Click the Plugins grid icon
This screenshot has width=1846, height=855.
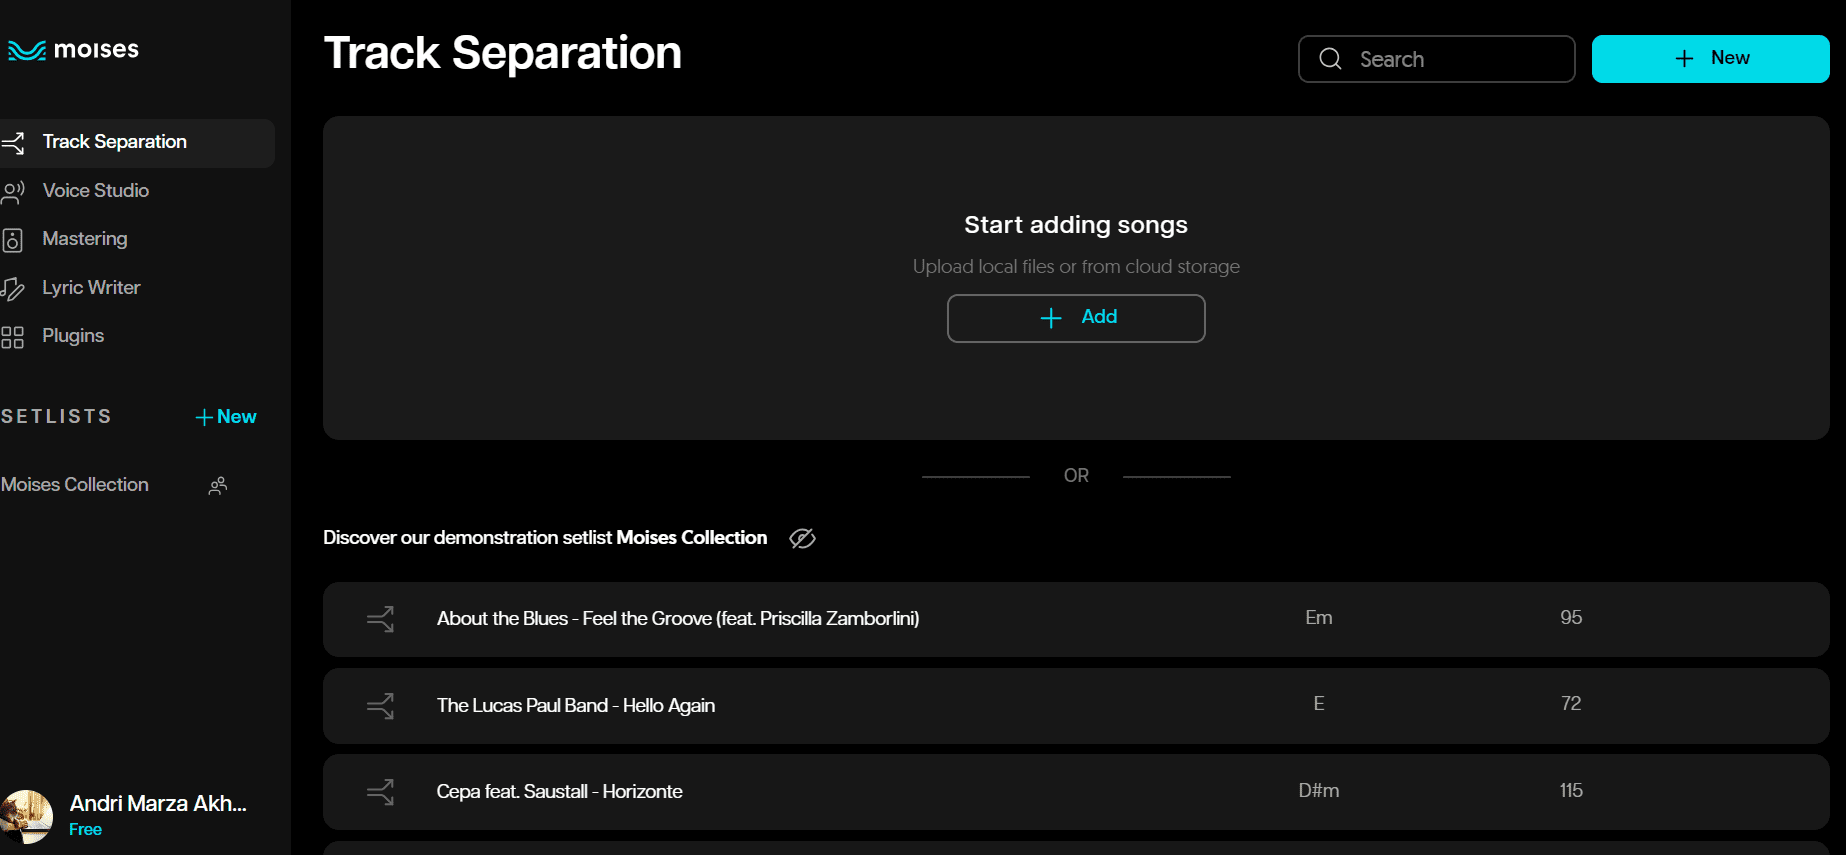click(x=13, y=337)
